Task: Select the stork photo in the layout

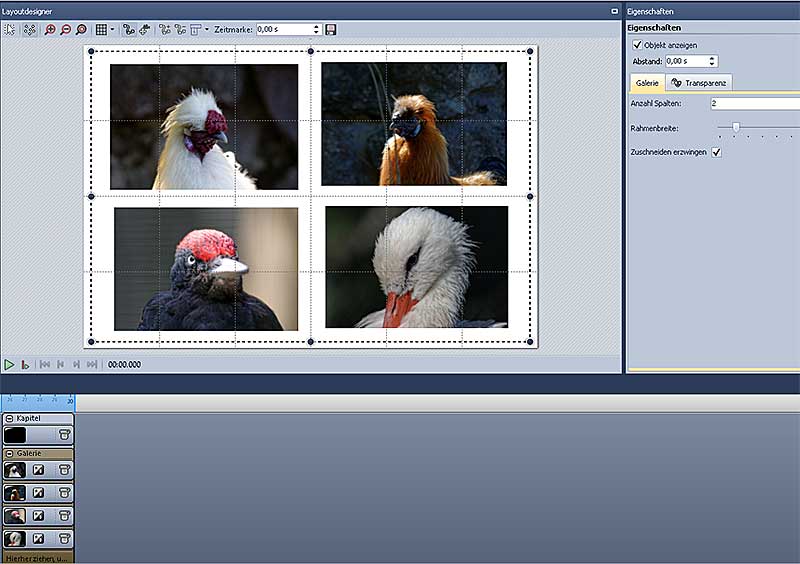Action: coord(416,267)
